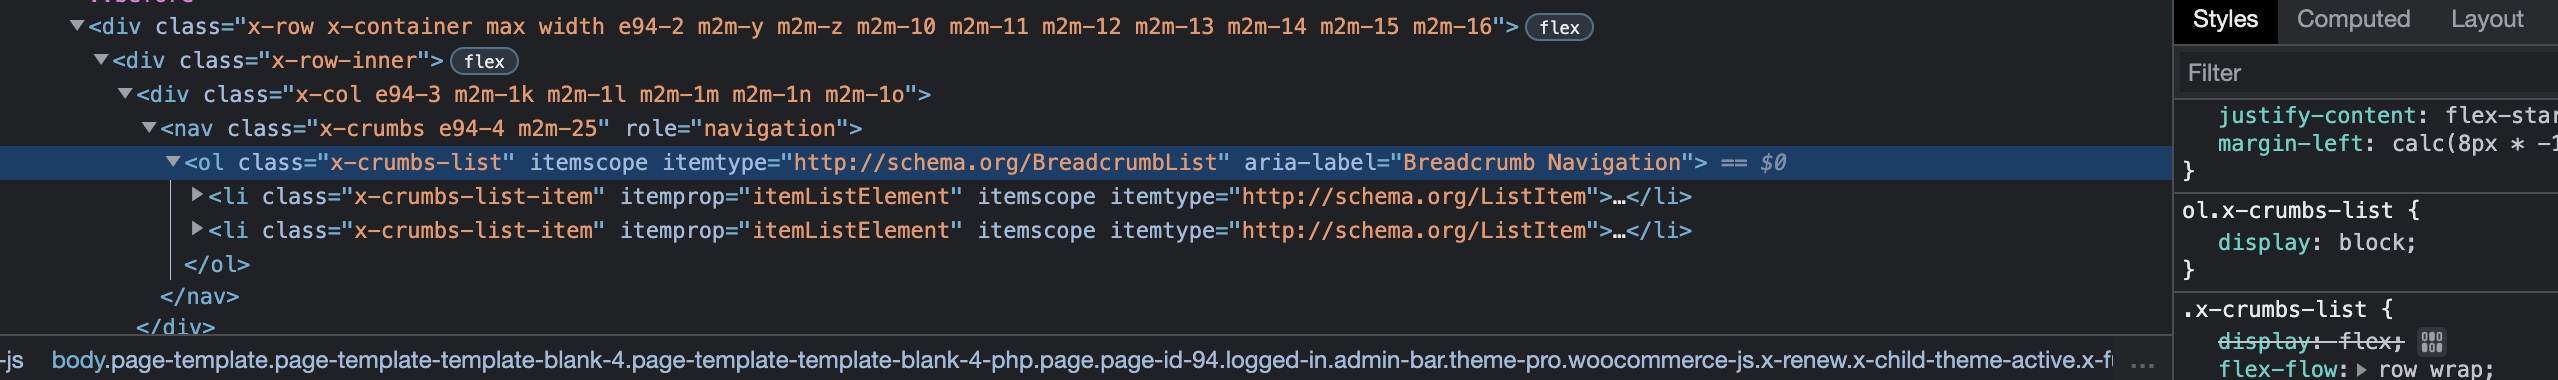The image size is (2558, 380).
Task: Select body.page-template in the breadcrumb bar
Action: tap(1082, 361)
